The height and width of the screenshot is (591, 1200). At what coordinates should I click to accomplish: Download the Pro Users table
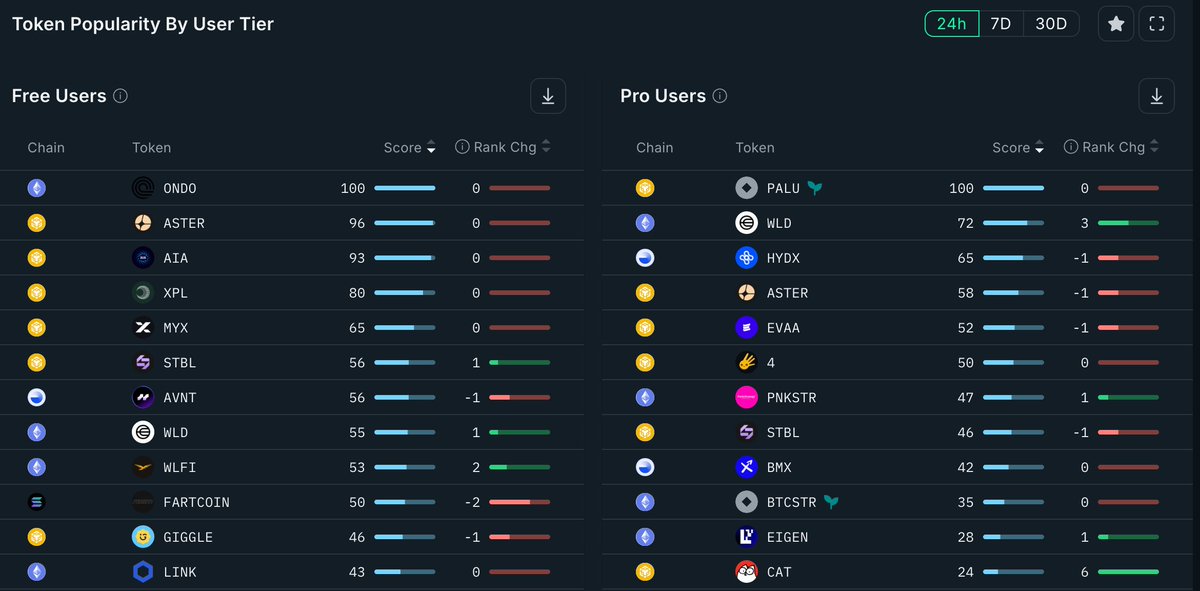tap(1156, 96)
